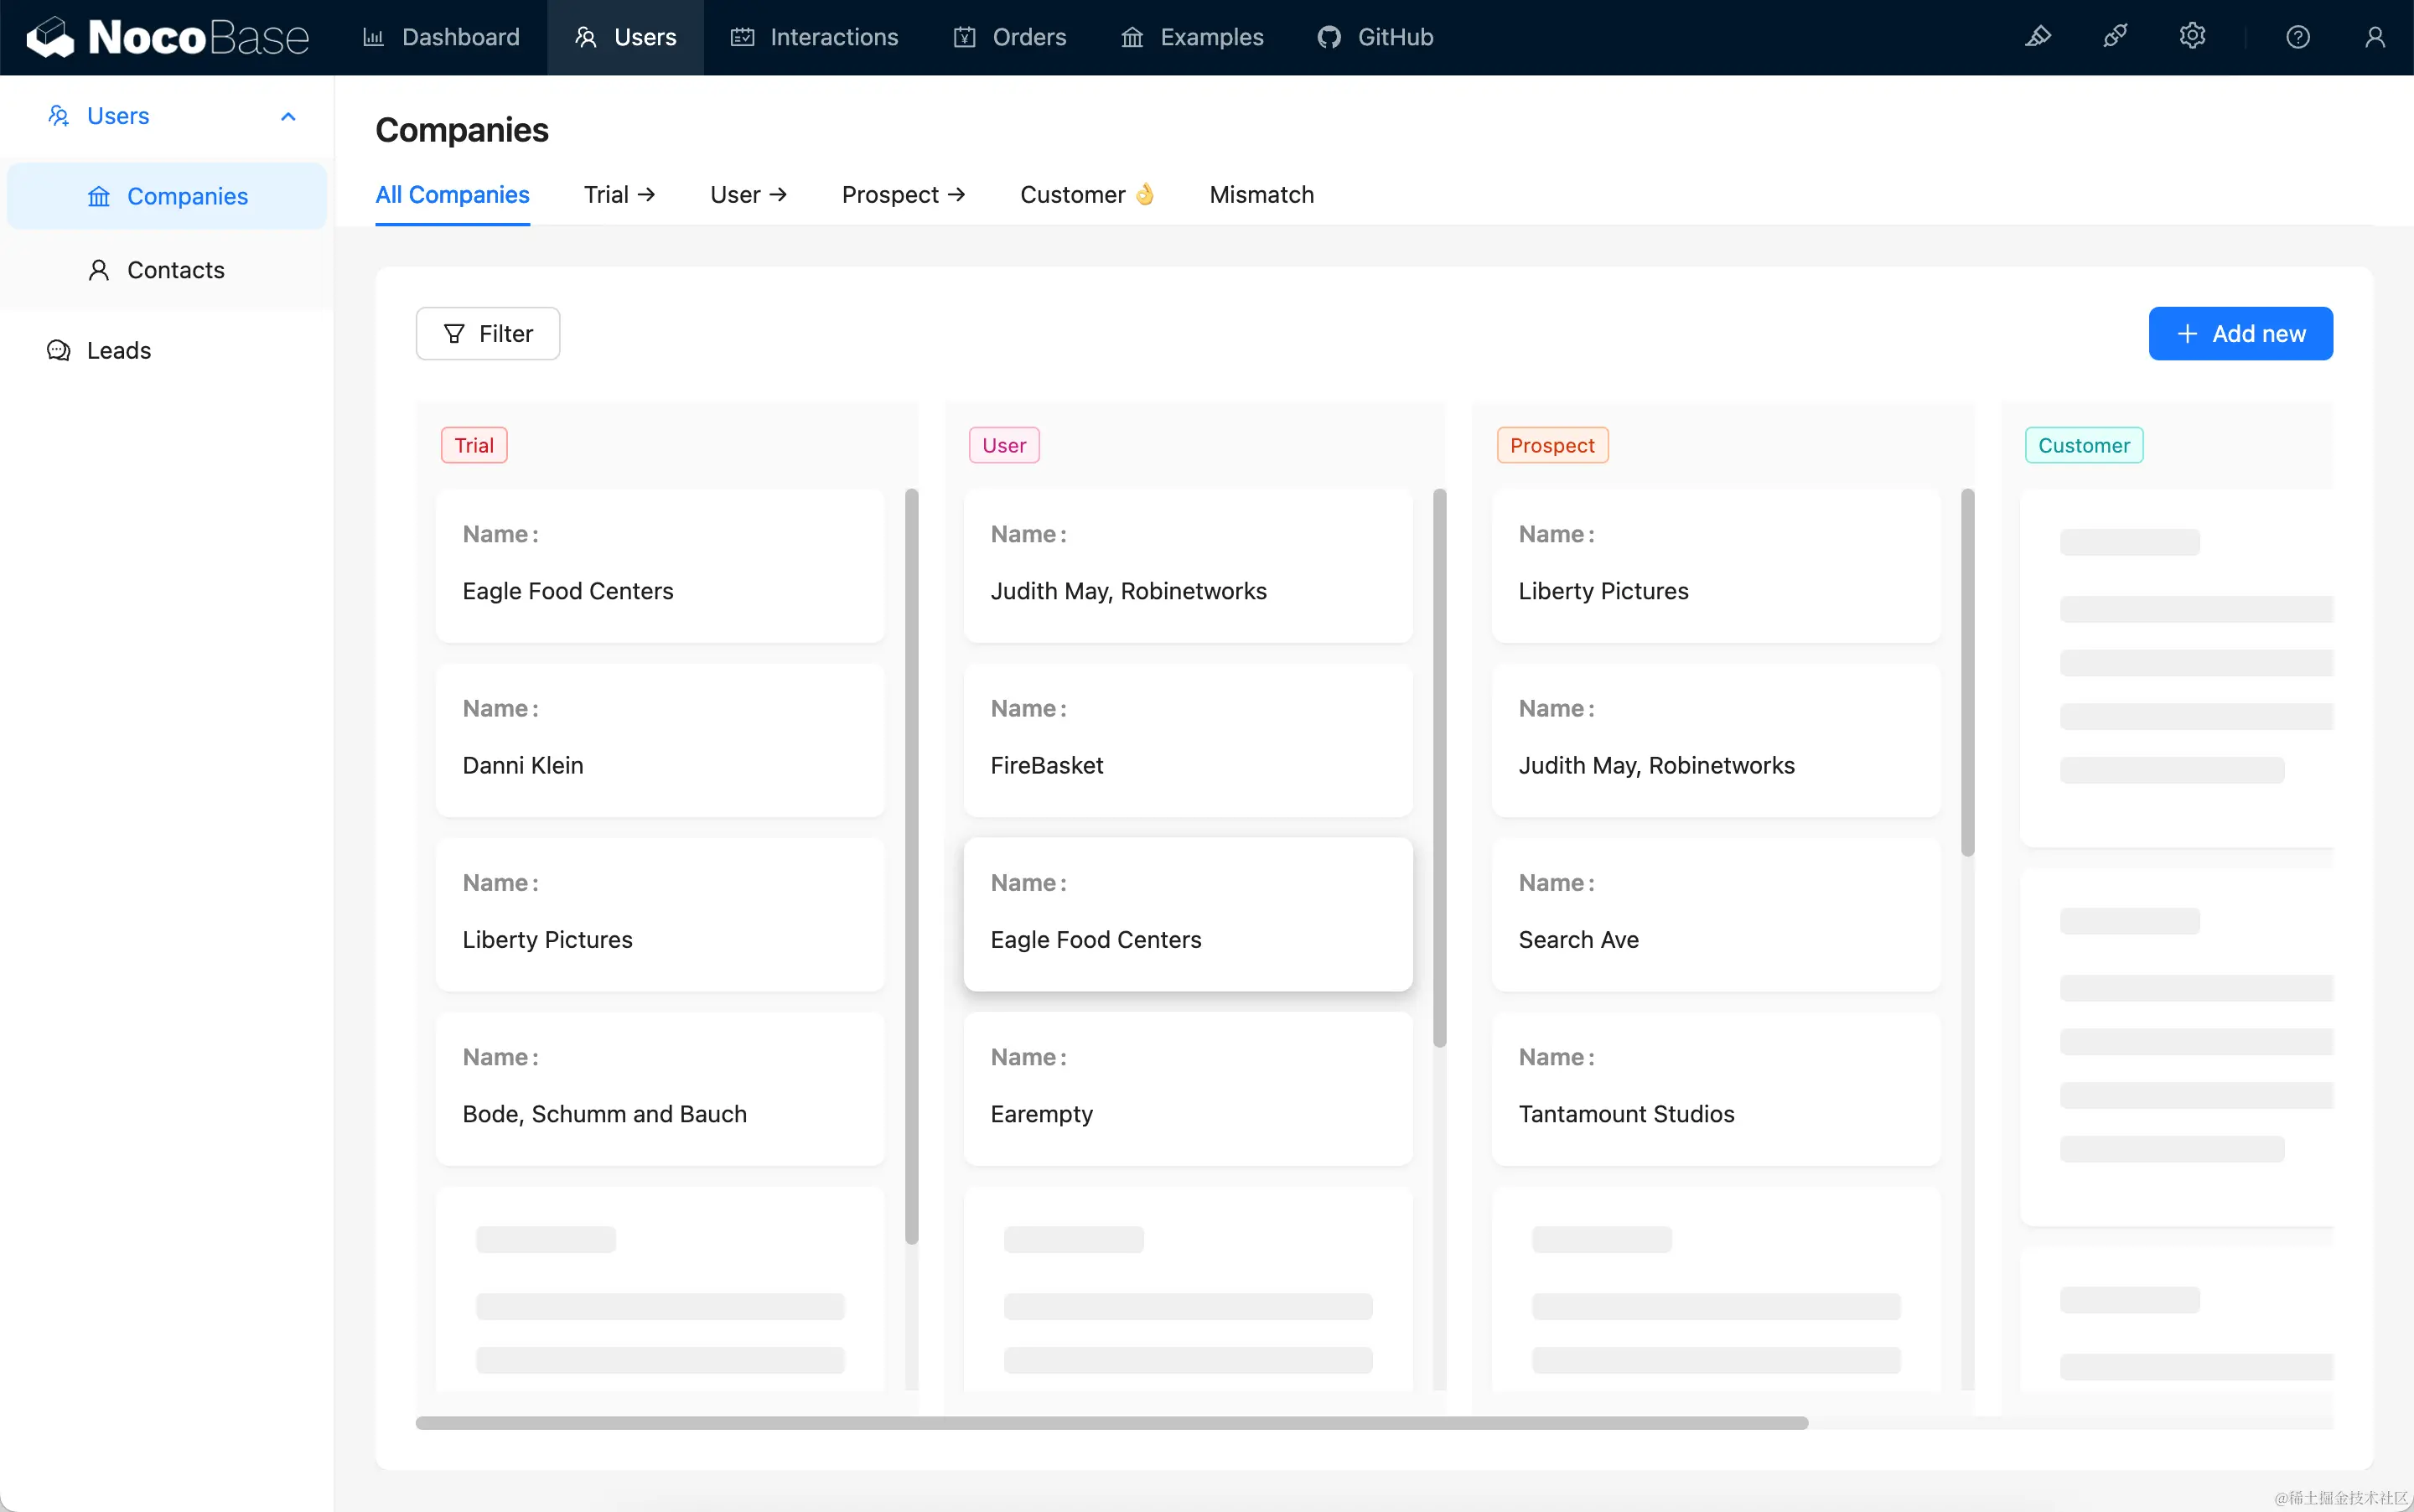Switch to the Mismatch tab
This screenshot has width=2414, height=1512.
pos(1261,194)
